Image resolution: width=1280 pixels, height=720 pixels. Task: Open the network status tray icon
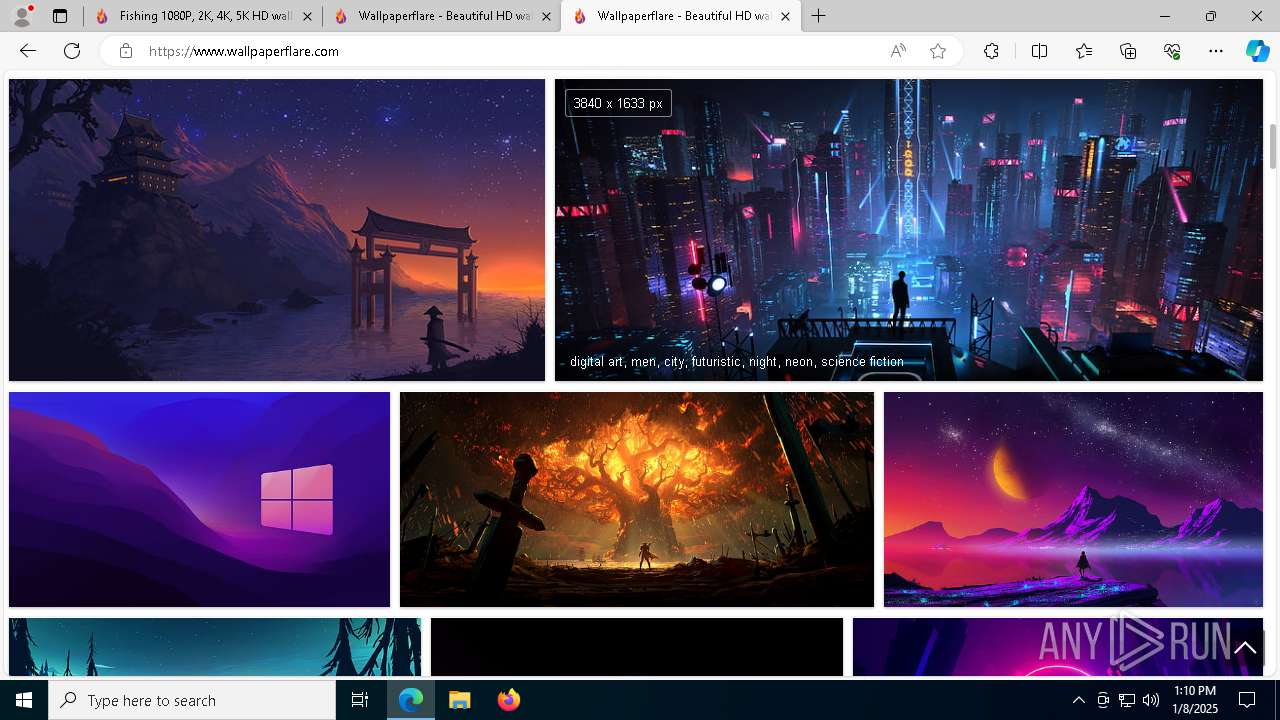click(x=1127, y=700)
